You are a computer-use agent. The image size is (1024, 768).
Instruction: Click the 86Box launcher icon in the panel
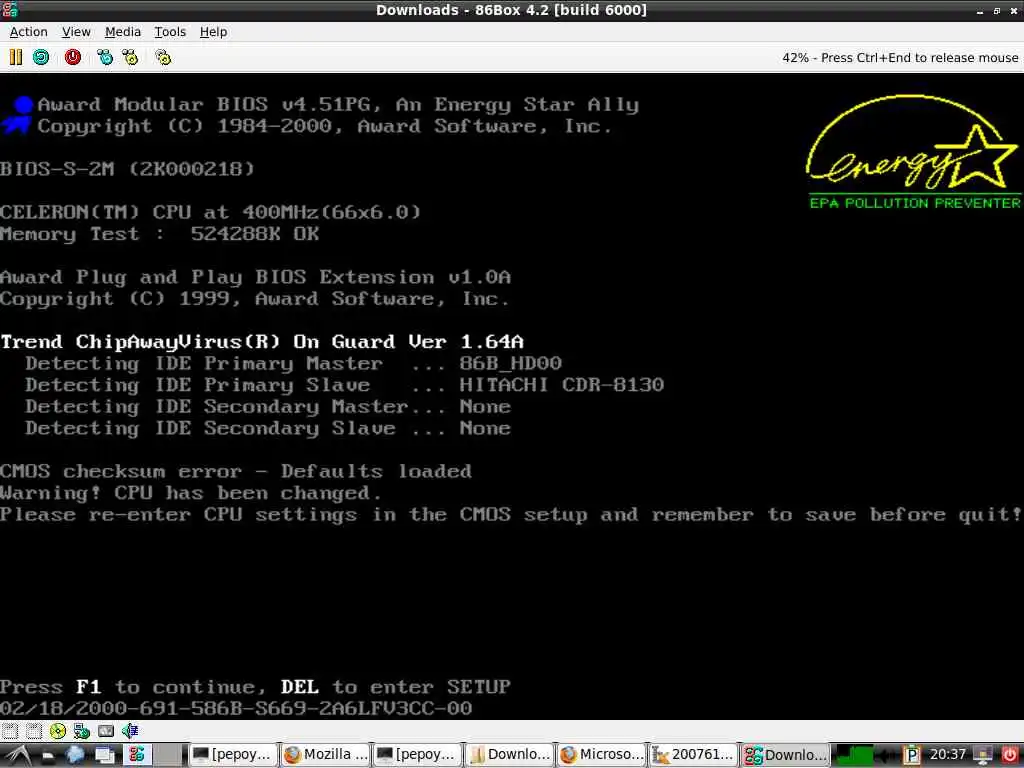pos(137,755)
